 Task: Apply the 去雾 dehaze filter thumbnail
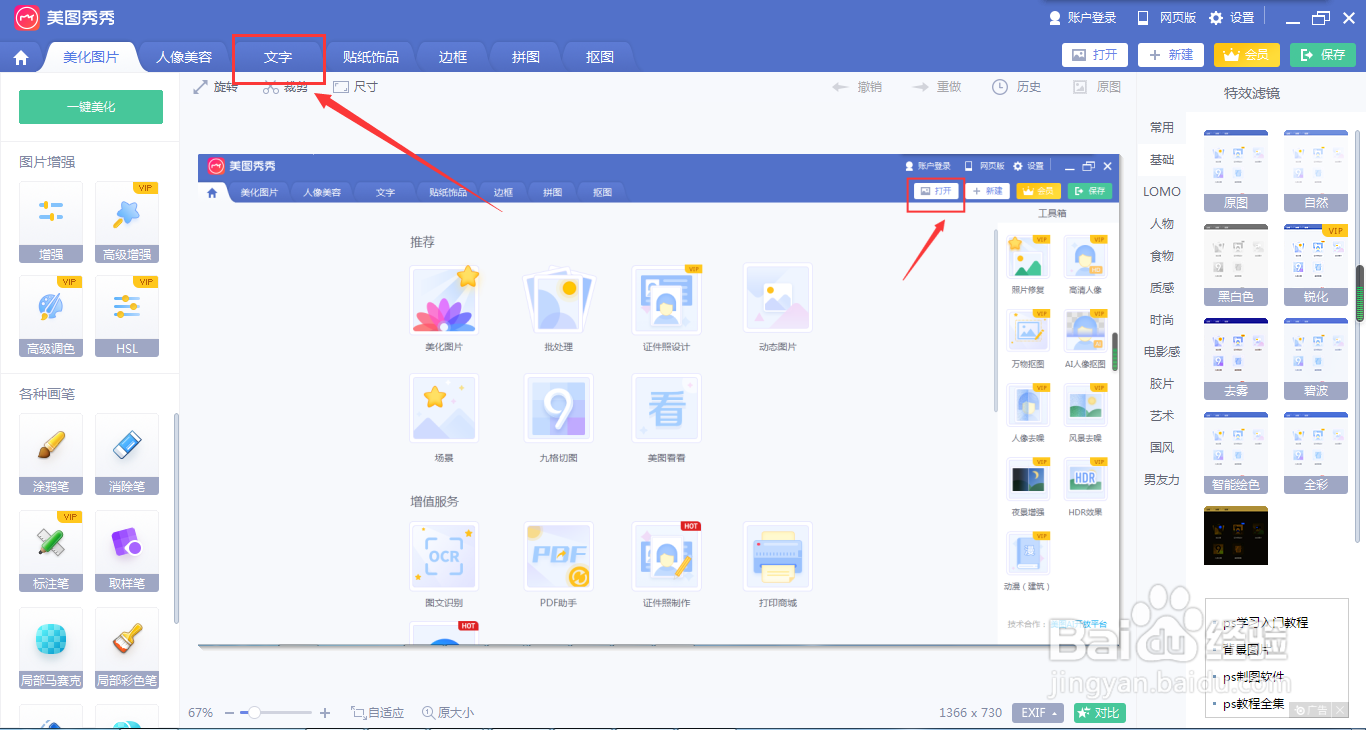(x=1236, y=359)
